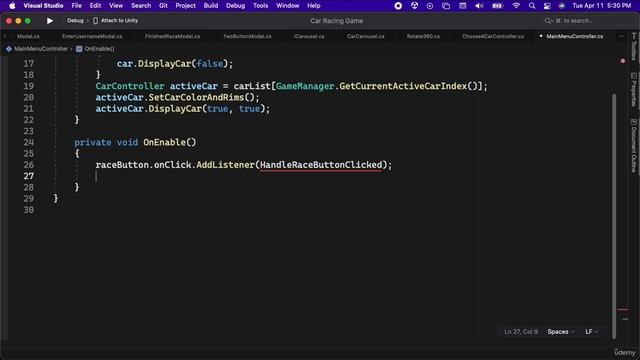Click the Ln 27, Col 9 position indicator
Image resolution: width=640 pixels, height=360 pixels.
coord(521,332)
